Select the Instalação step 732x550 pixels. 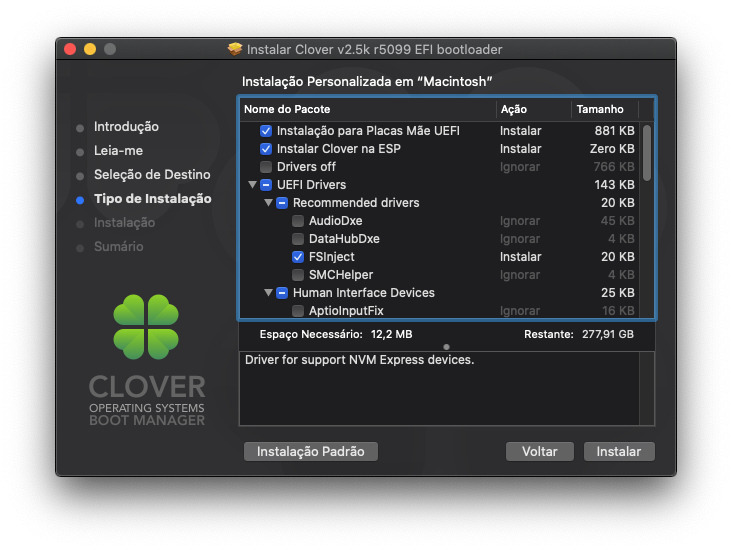coord(124,223)
